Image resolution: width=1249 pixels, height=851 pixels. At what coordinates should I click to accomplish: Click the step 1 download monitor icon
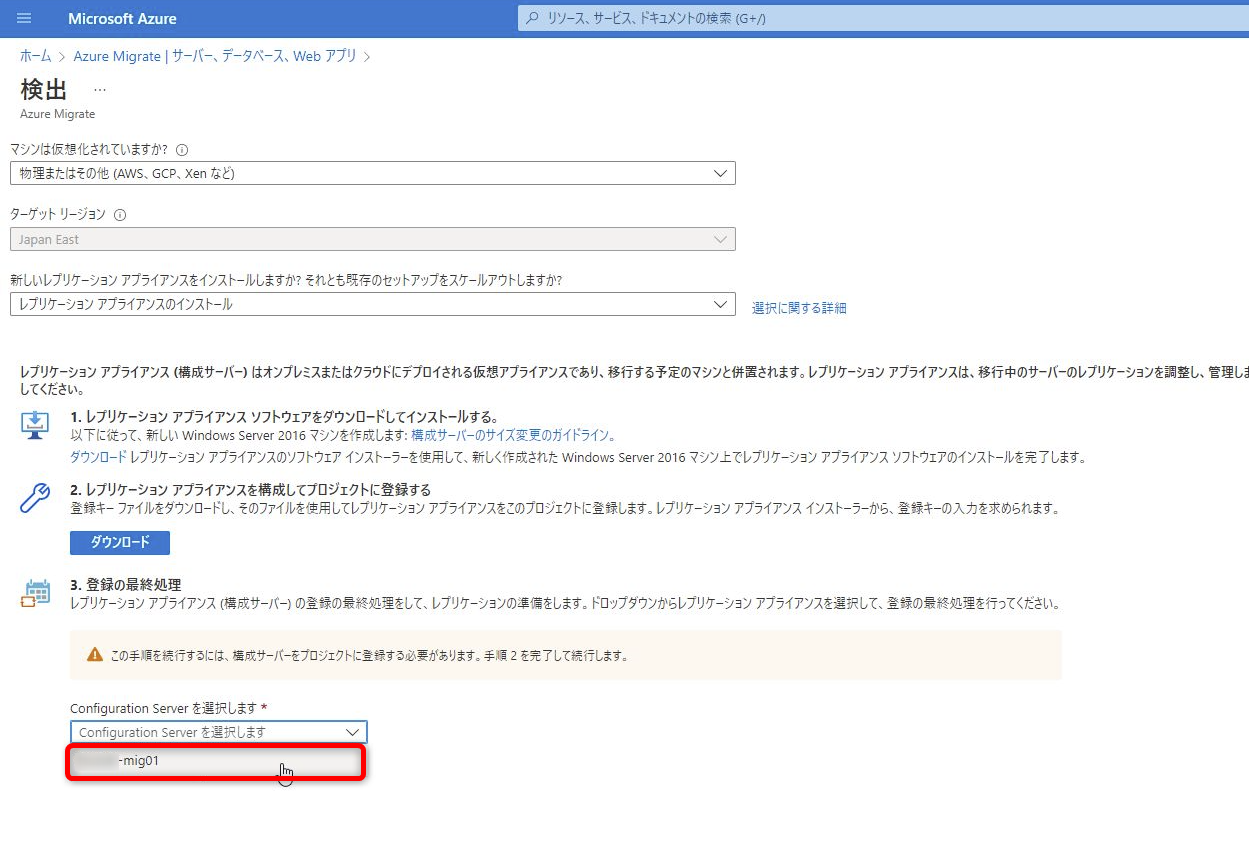click(x=35, y=423)
